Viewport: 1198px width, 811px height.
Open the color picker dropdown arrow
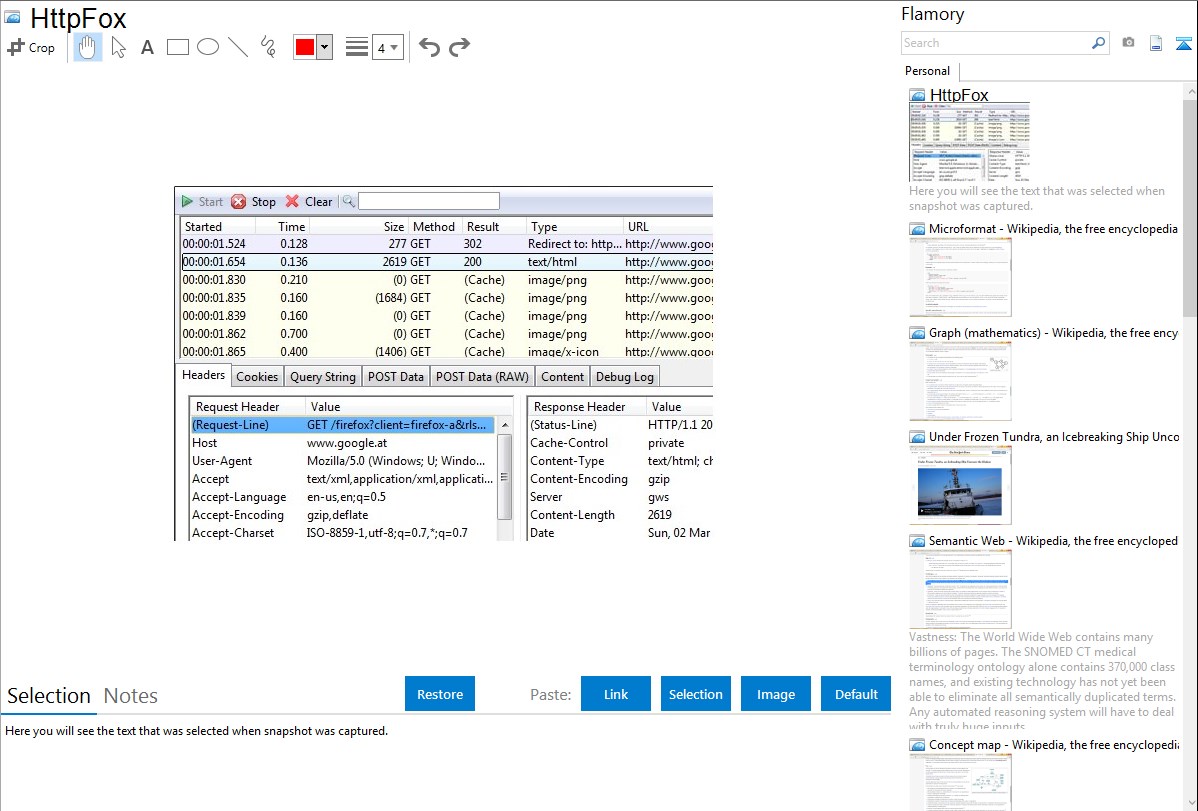325,47
